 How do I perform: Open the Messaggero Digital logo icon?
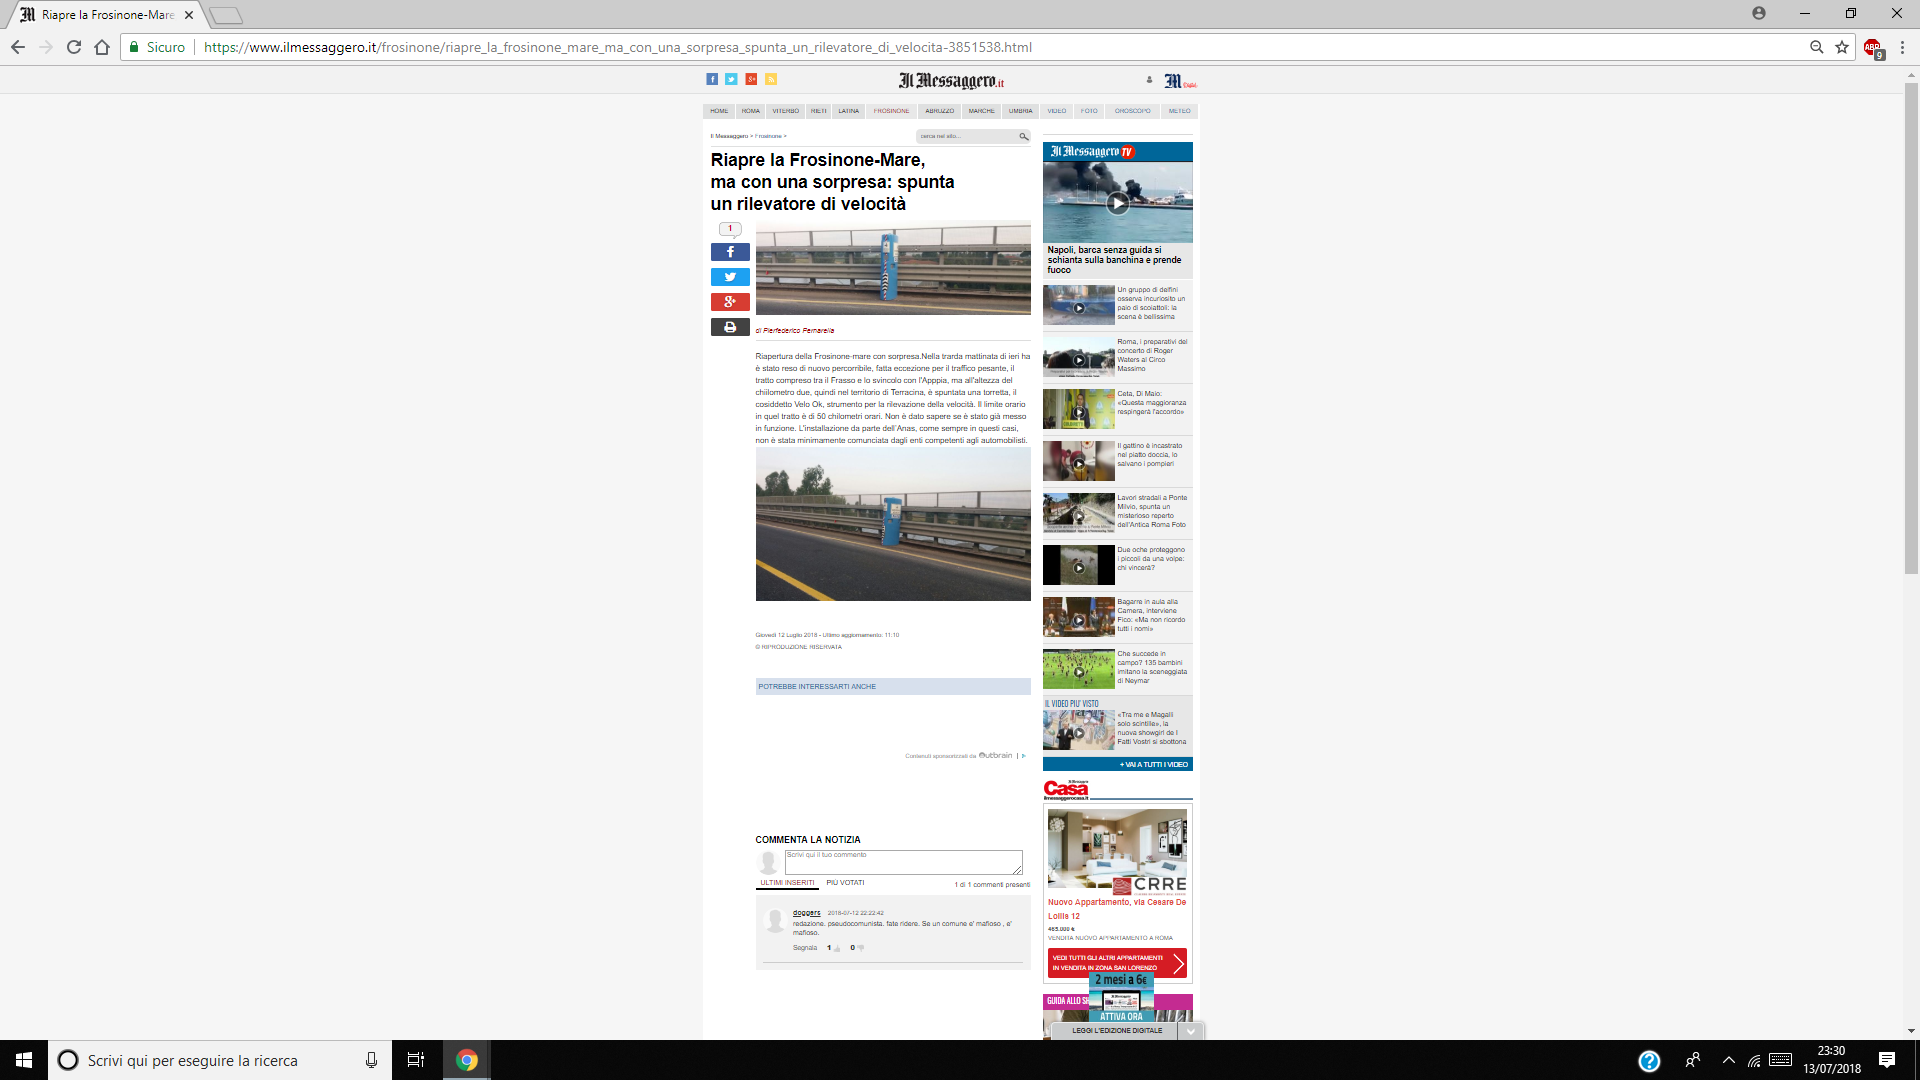coord(1180,81)
